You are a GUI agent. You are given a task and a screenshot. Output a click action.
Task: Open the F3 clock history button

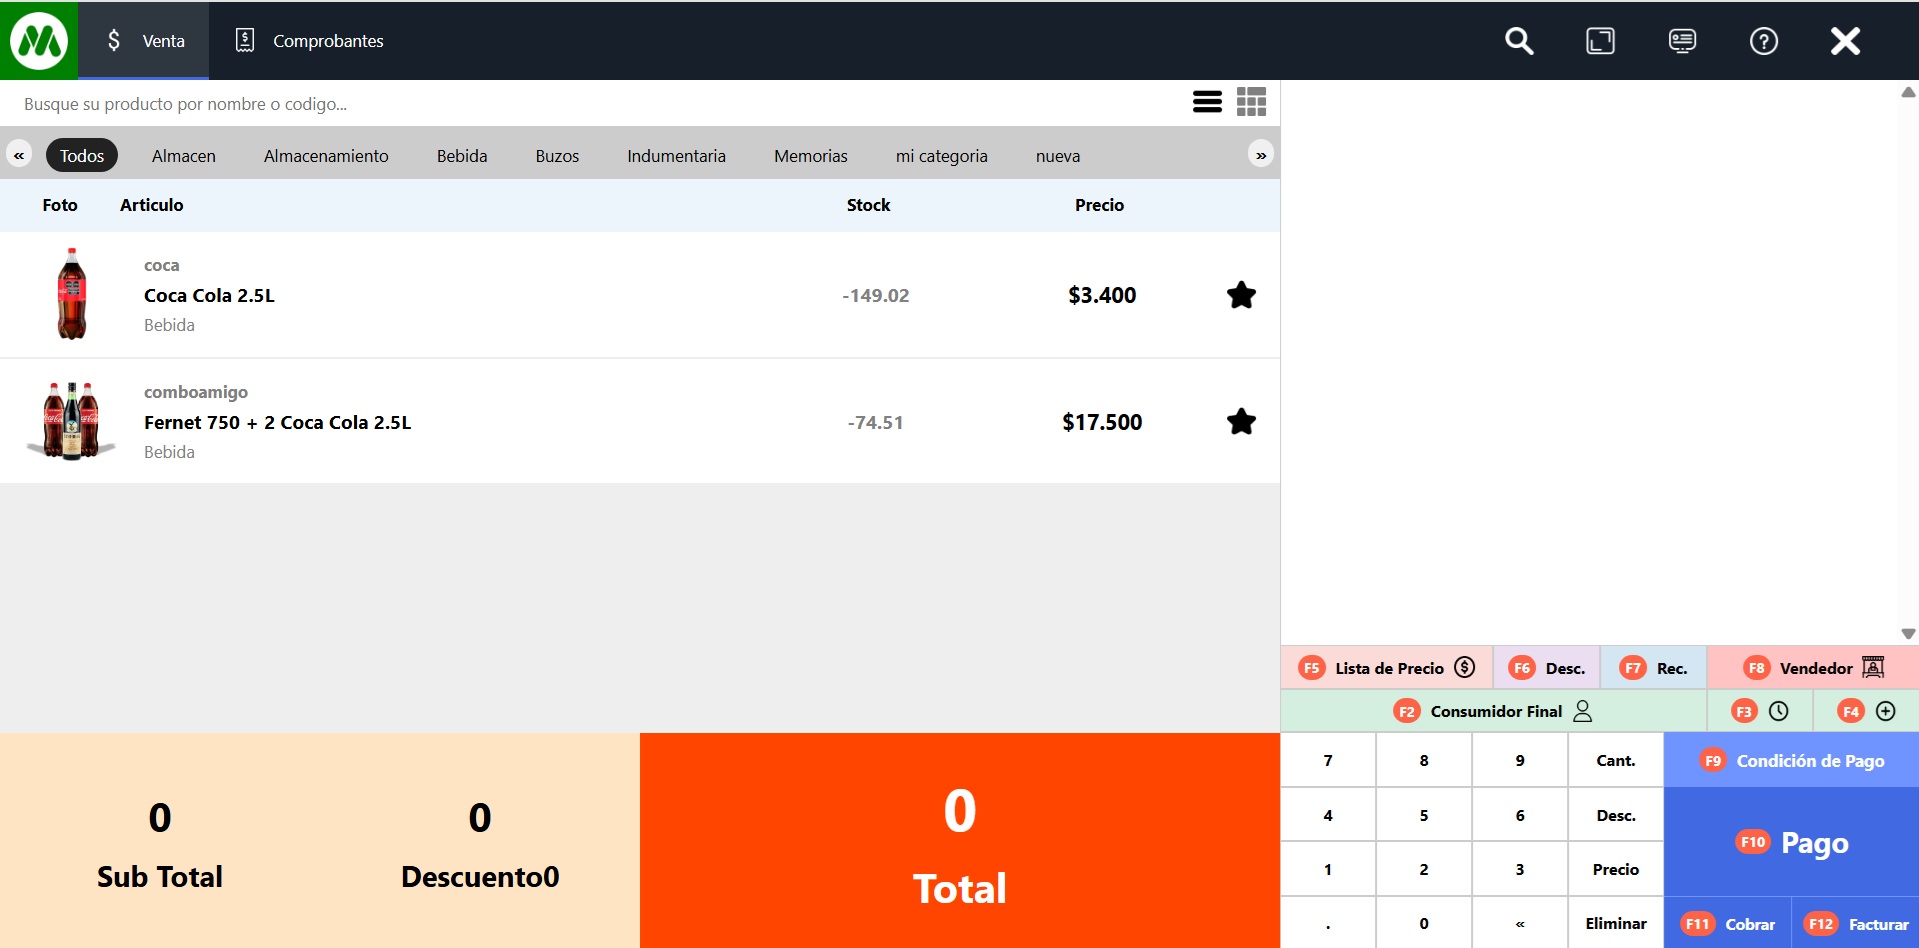(1760, 711)
